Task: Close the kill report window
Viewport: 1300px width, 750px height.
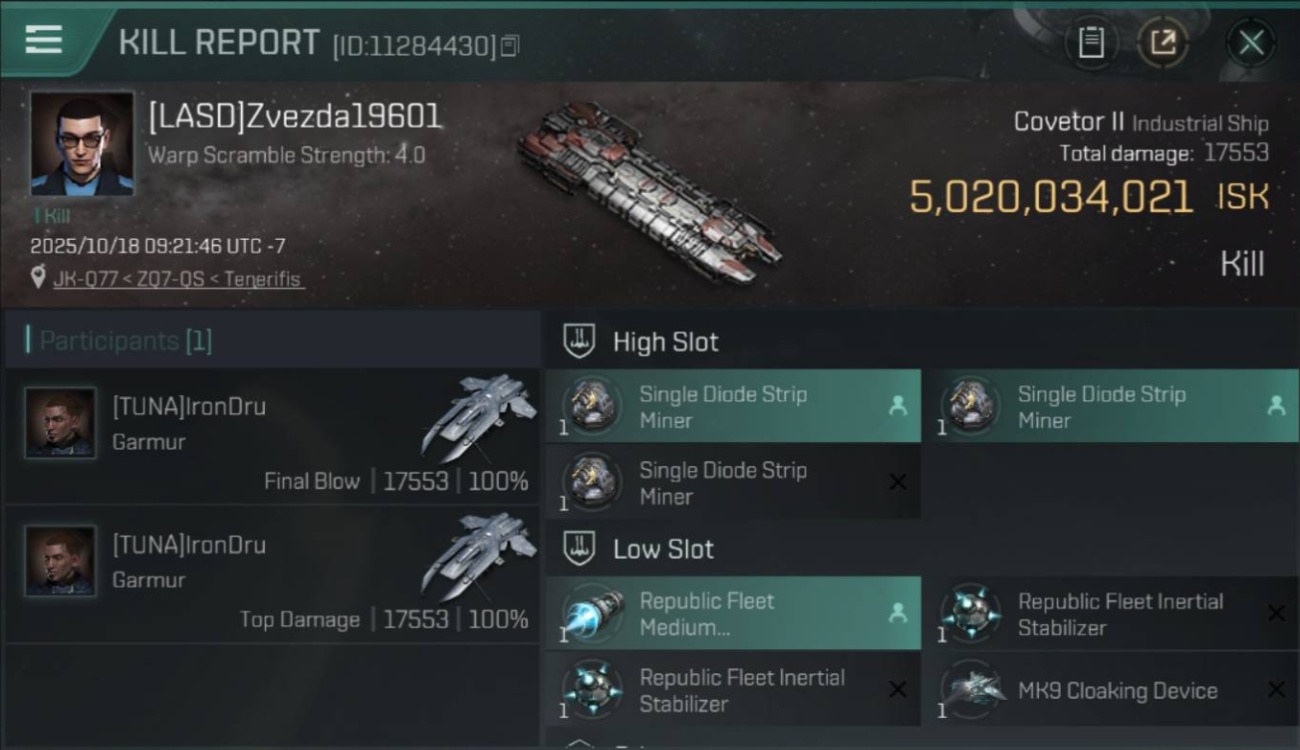Action: tap(1251, 43)
